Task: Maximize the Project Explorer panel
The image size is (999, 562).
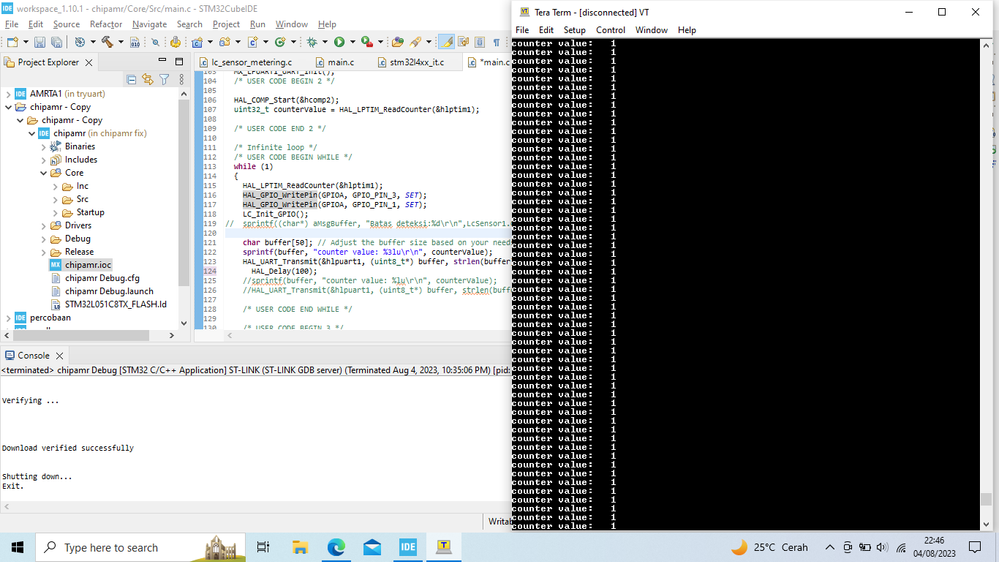Action: pos(179,61)
